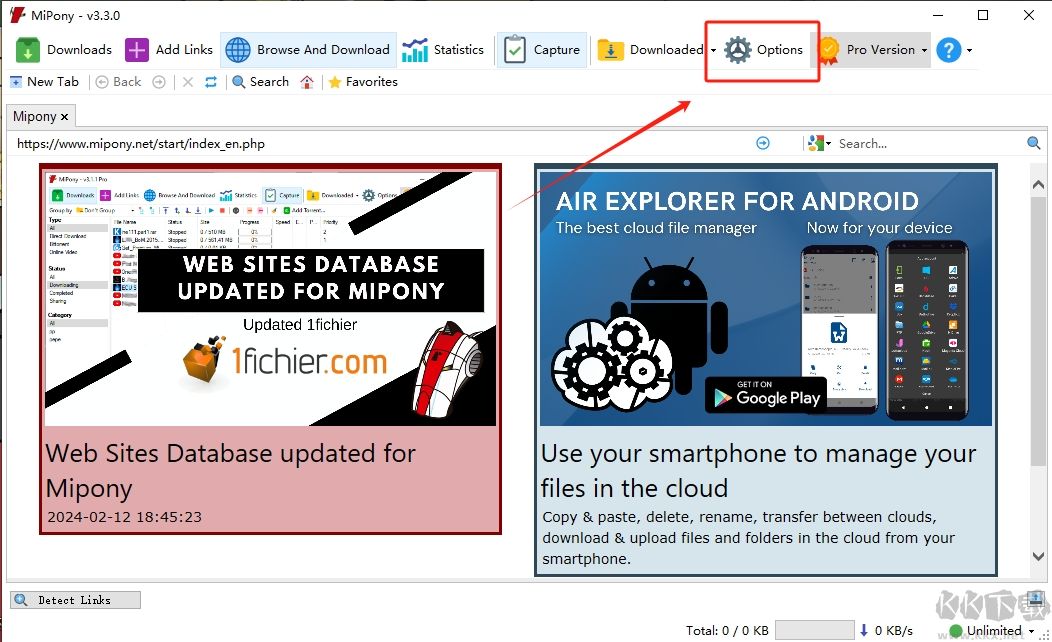The height and width of the screenshot is (642, 1052).
Task: Click the Air Explorer for Android banner
Action: pyautogui.click(x=766, y=298)
